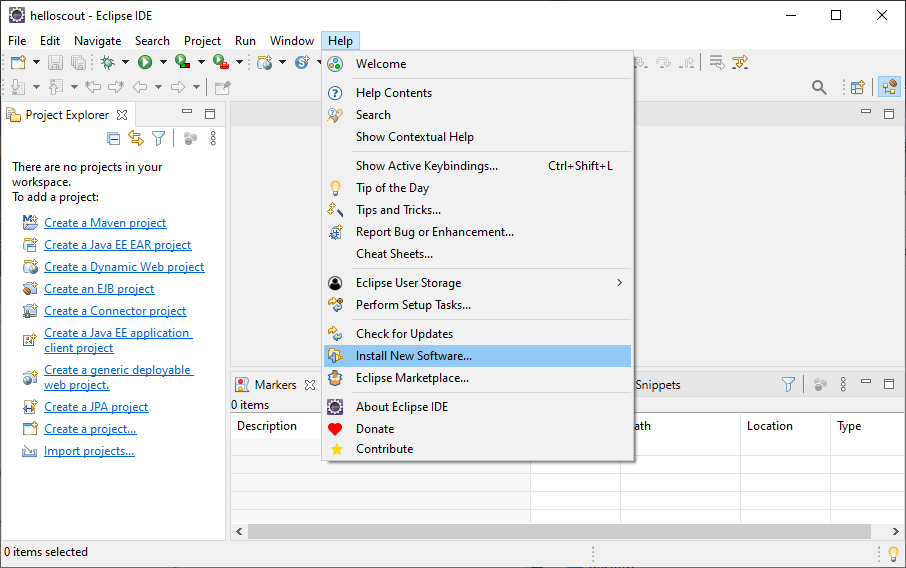
Task: Click the Pin Editor toolbar icon
Action: [x=222, y=88]
